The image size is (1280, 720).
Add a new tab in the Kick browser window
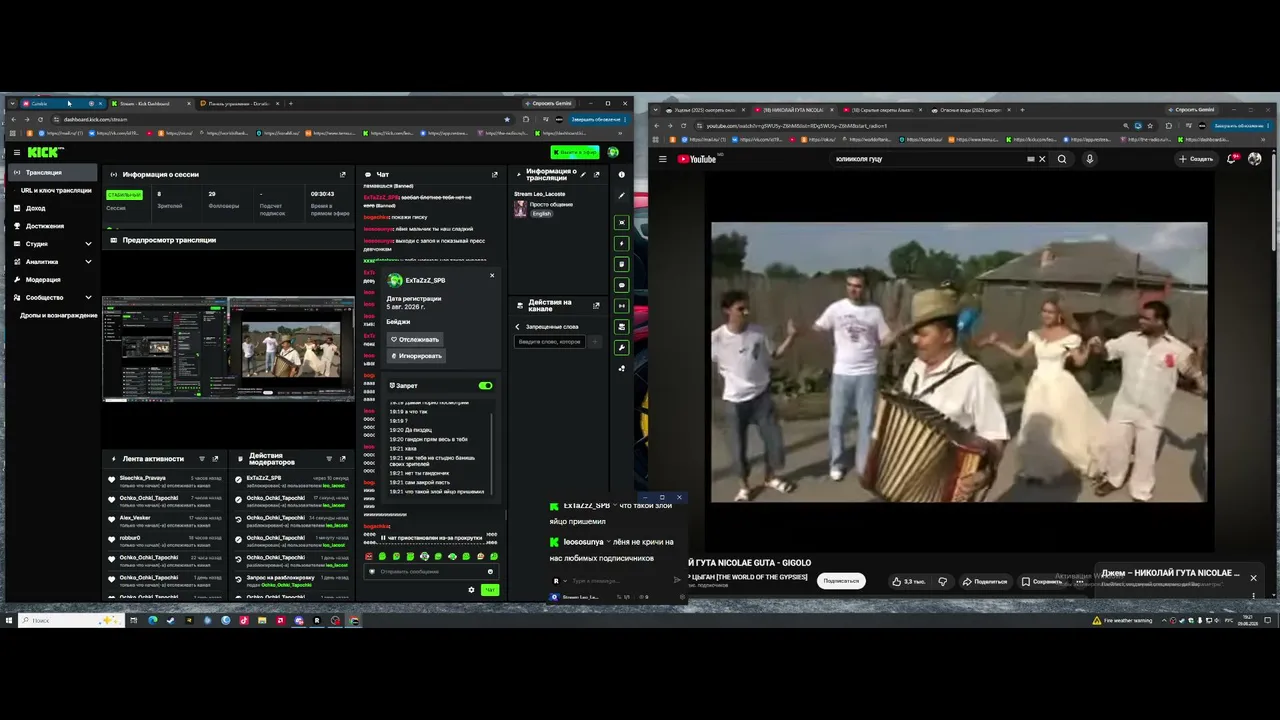(x=291, y=103)
